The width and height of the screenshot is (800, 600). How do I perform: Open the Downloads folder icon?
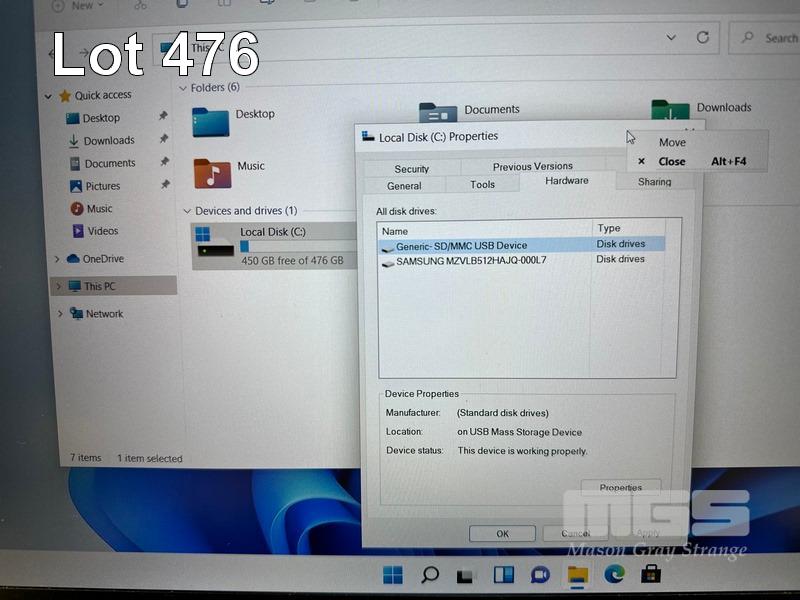[x=670, y=113]
